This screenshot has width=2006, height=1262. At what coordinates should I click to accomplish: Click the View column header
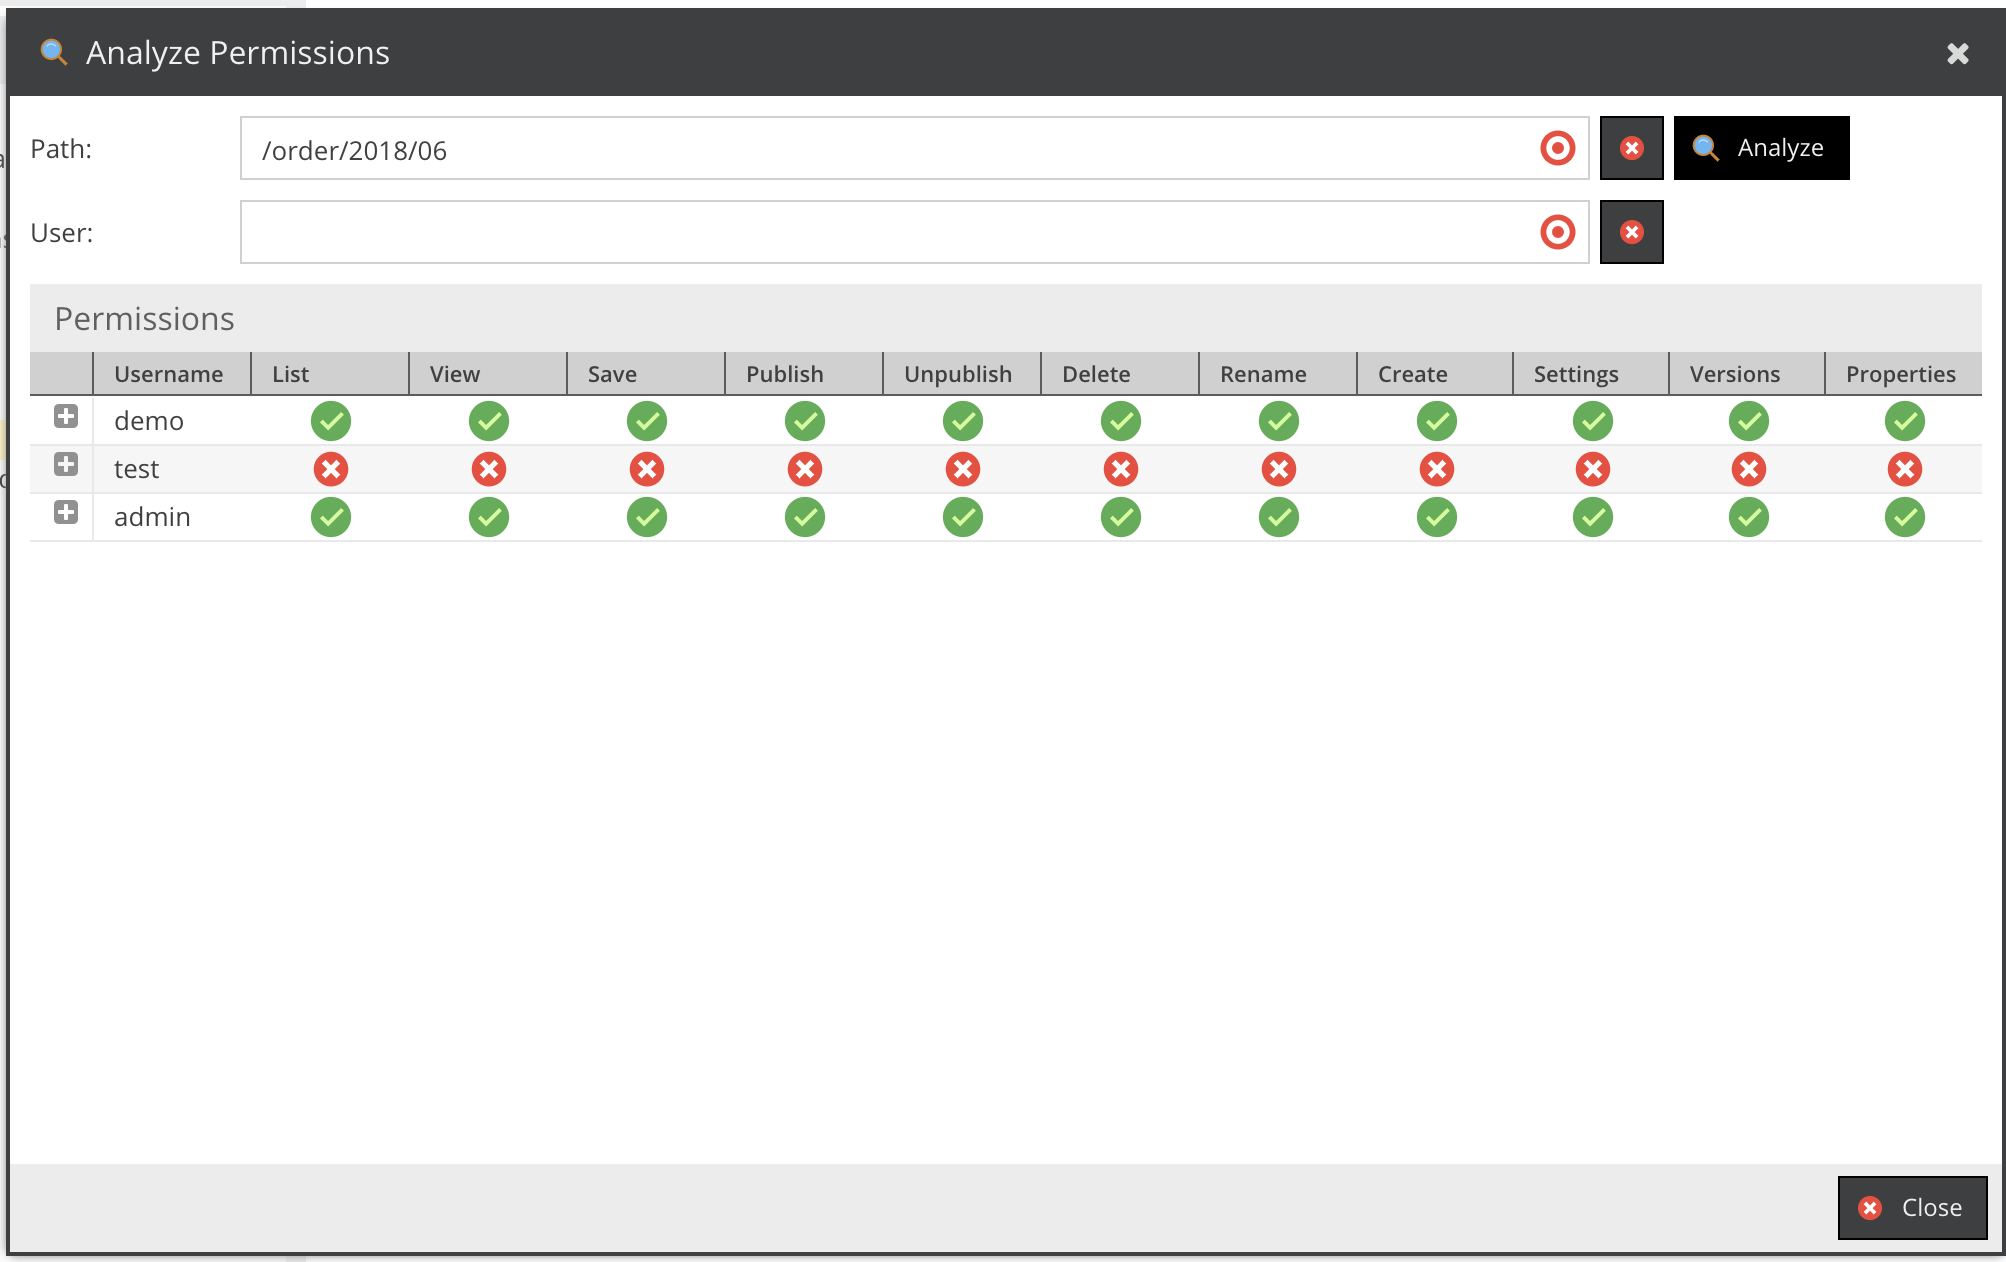tap(487, 374)
